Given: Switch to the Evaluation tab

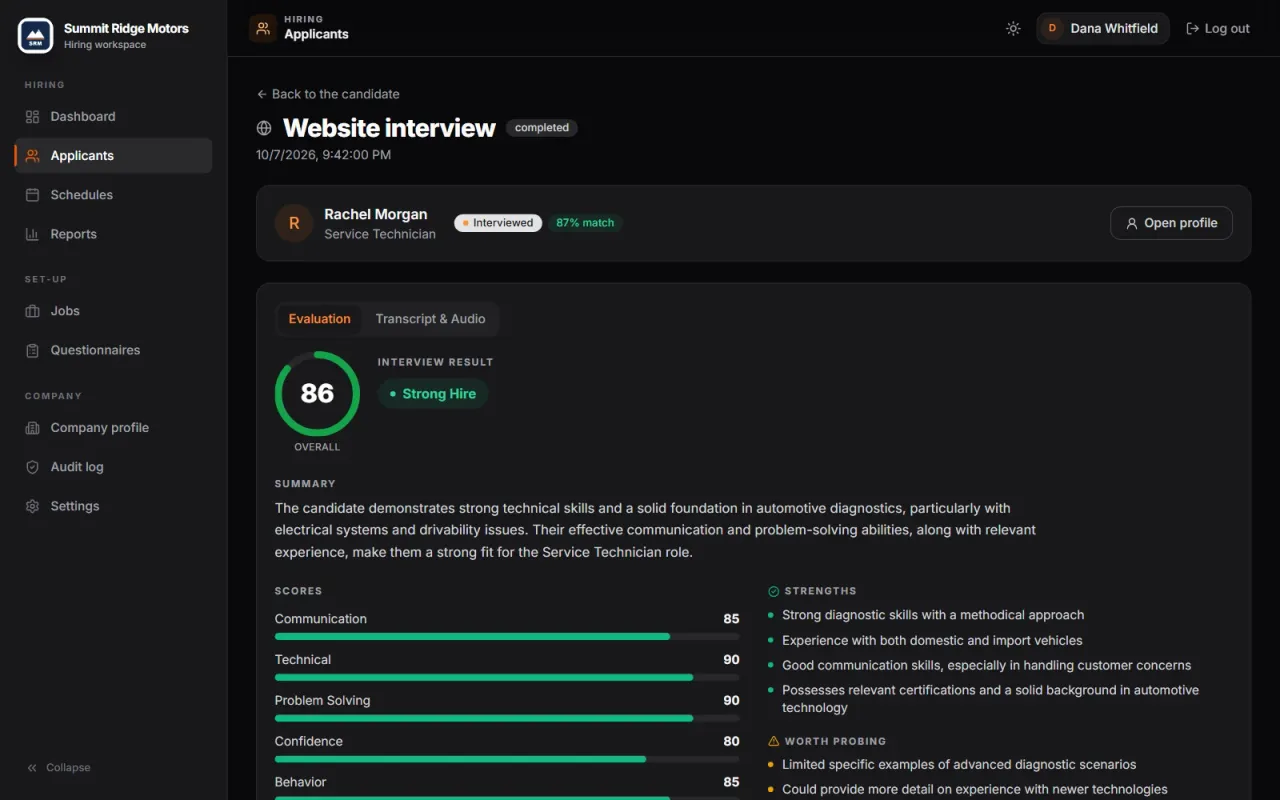Looking at the screenshot, I should pos(319,319).
